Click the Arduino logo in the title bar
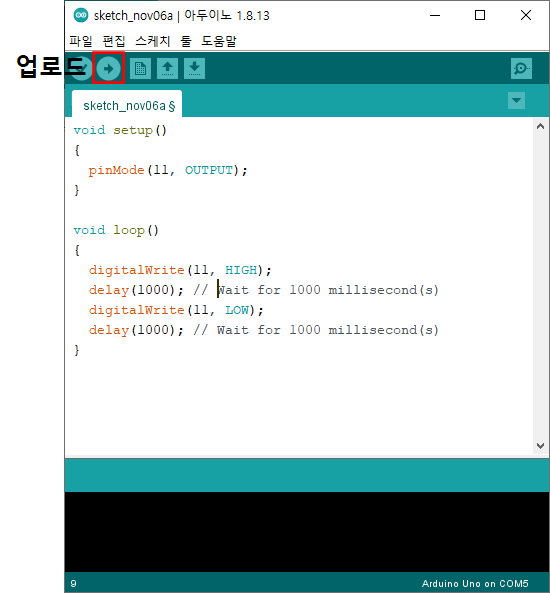Viewport: 550px width, 593px height. [x=81, y=16]
